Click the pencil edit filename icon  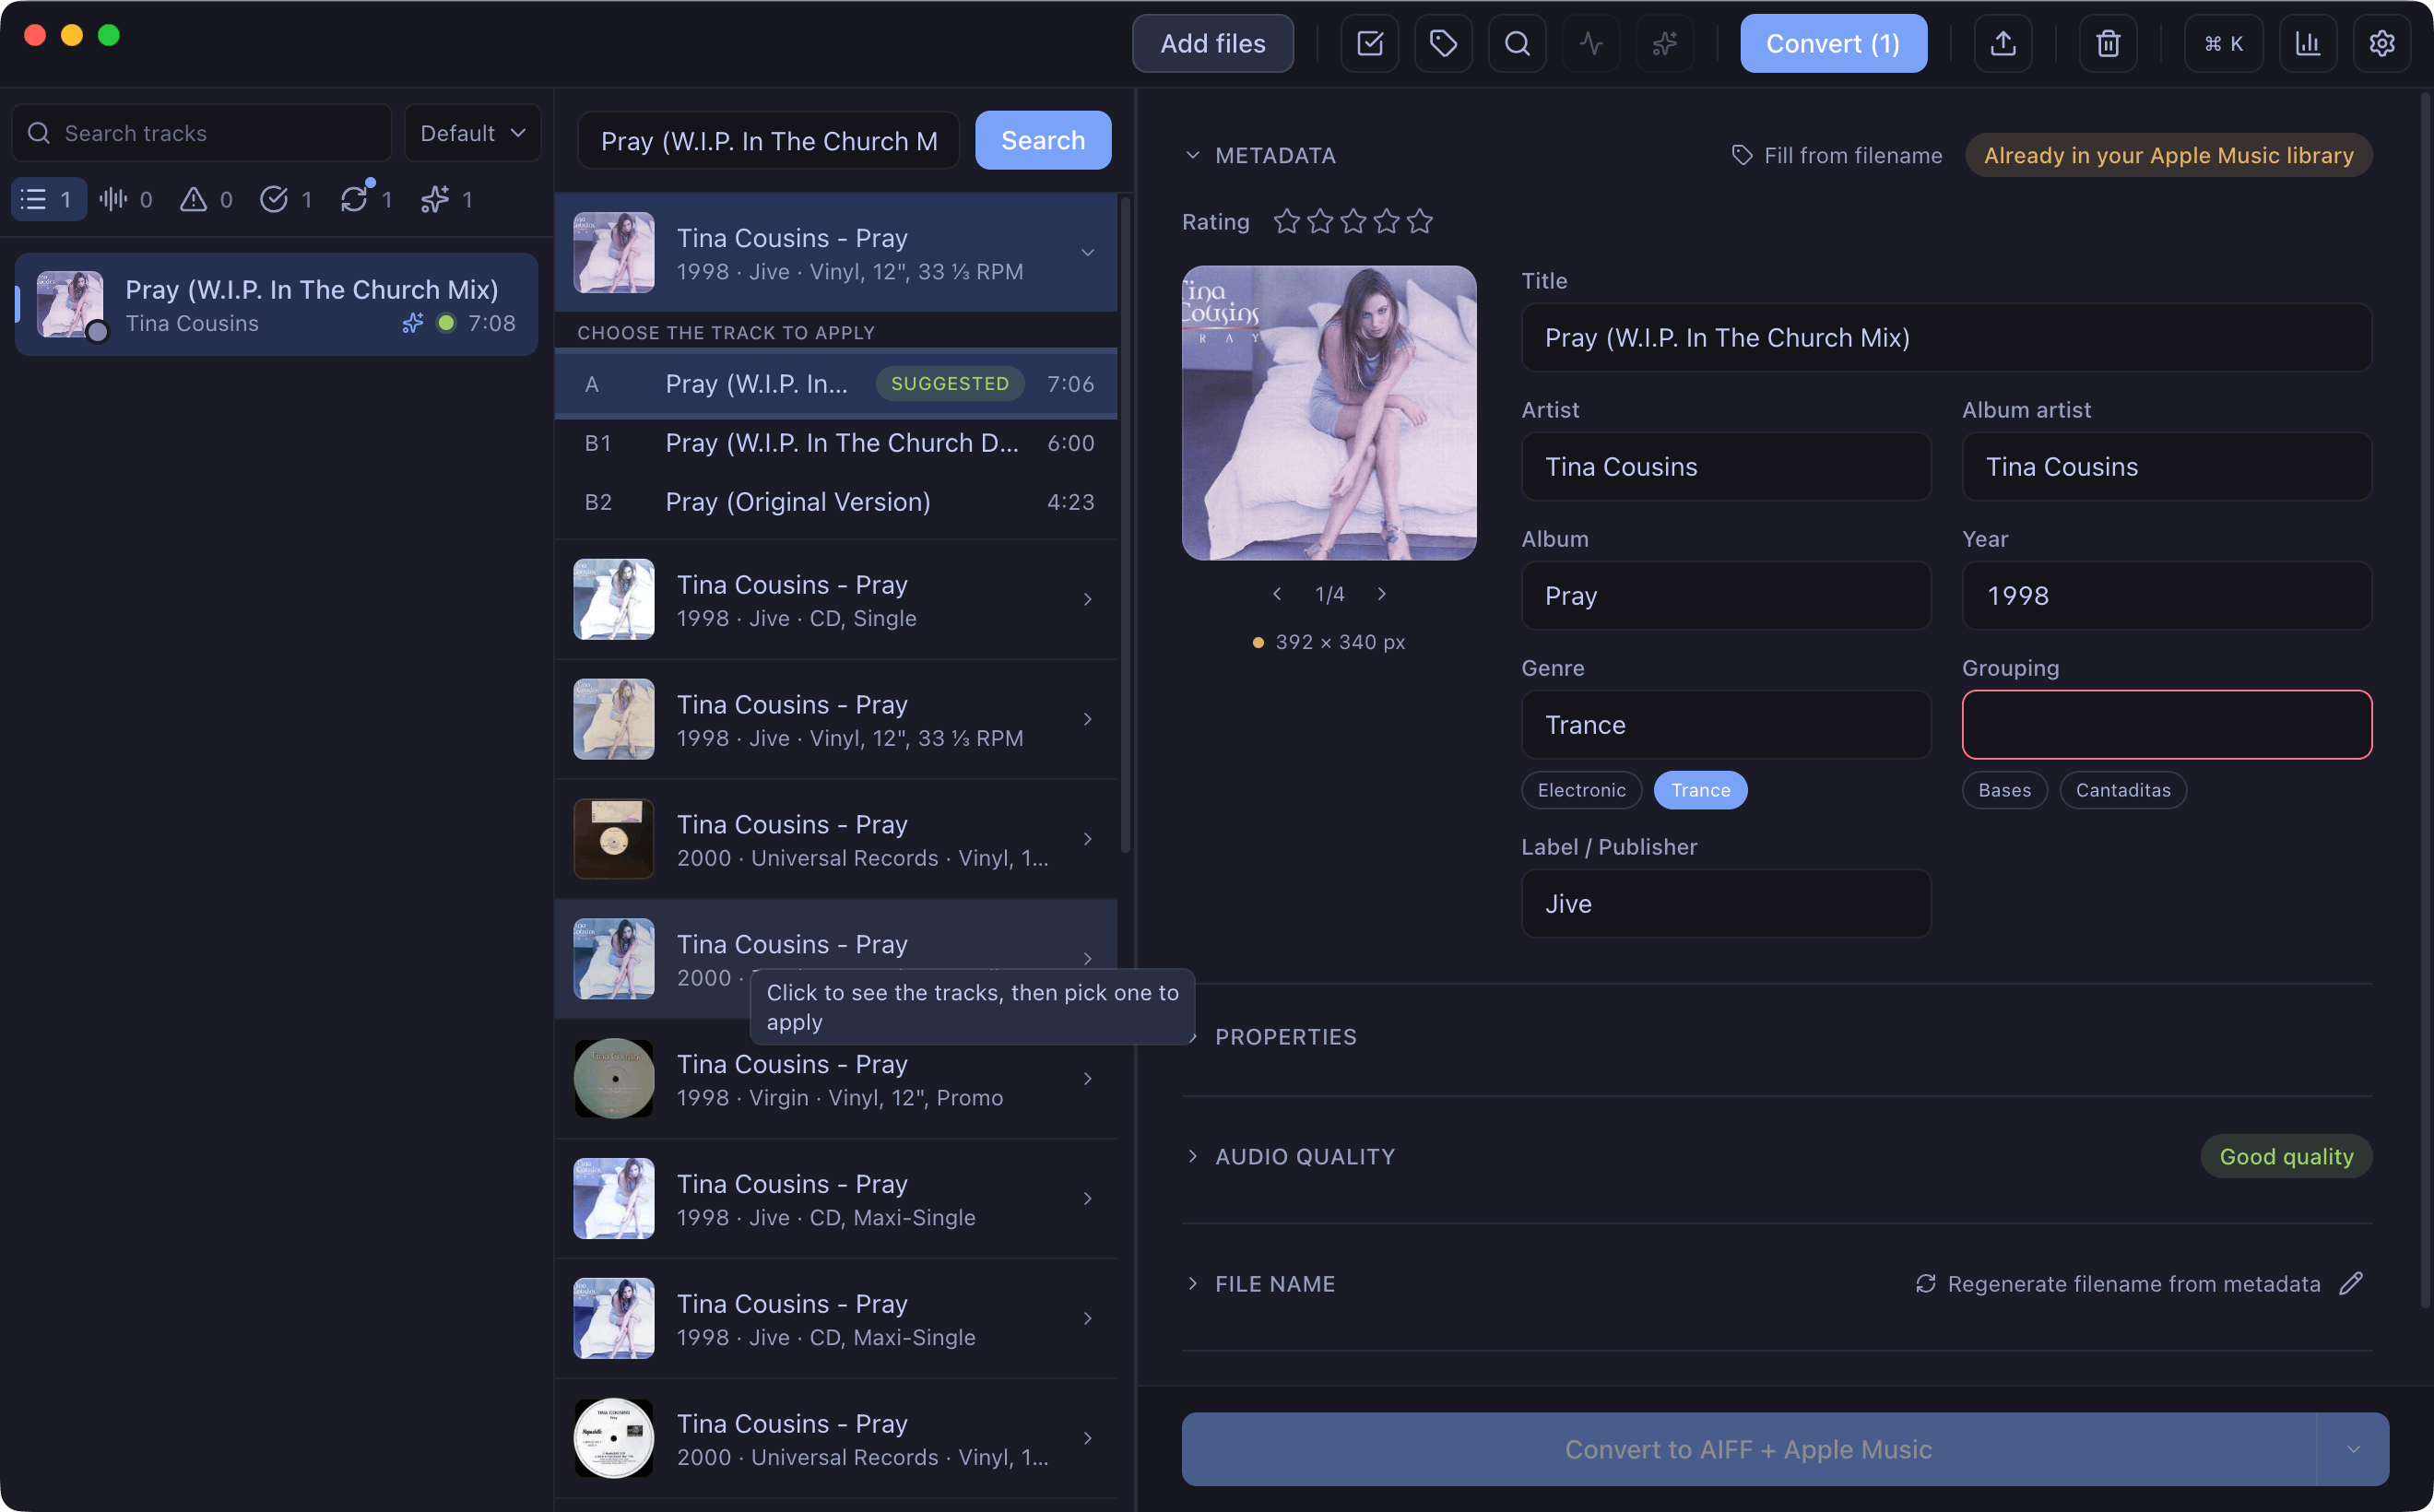2351,1283
